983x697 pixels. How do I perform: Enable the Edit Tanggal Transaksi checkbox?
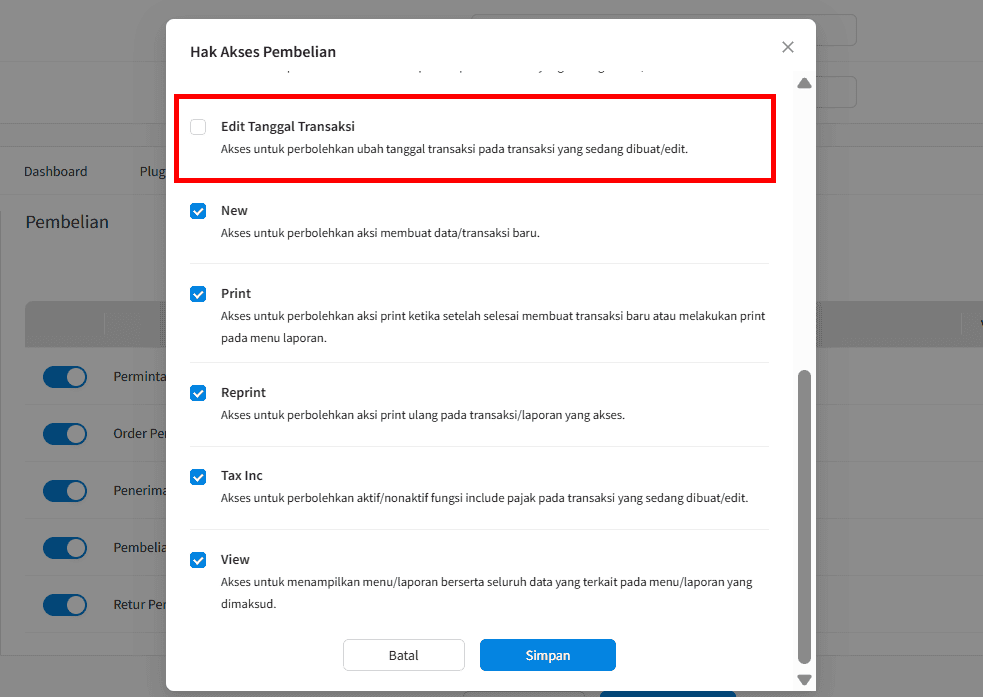(198, 127)
